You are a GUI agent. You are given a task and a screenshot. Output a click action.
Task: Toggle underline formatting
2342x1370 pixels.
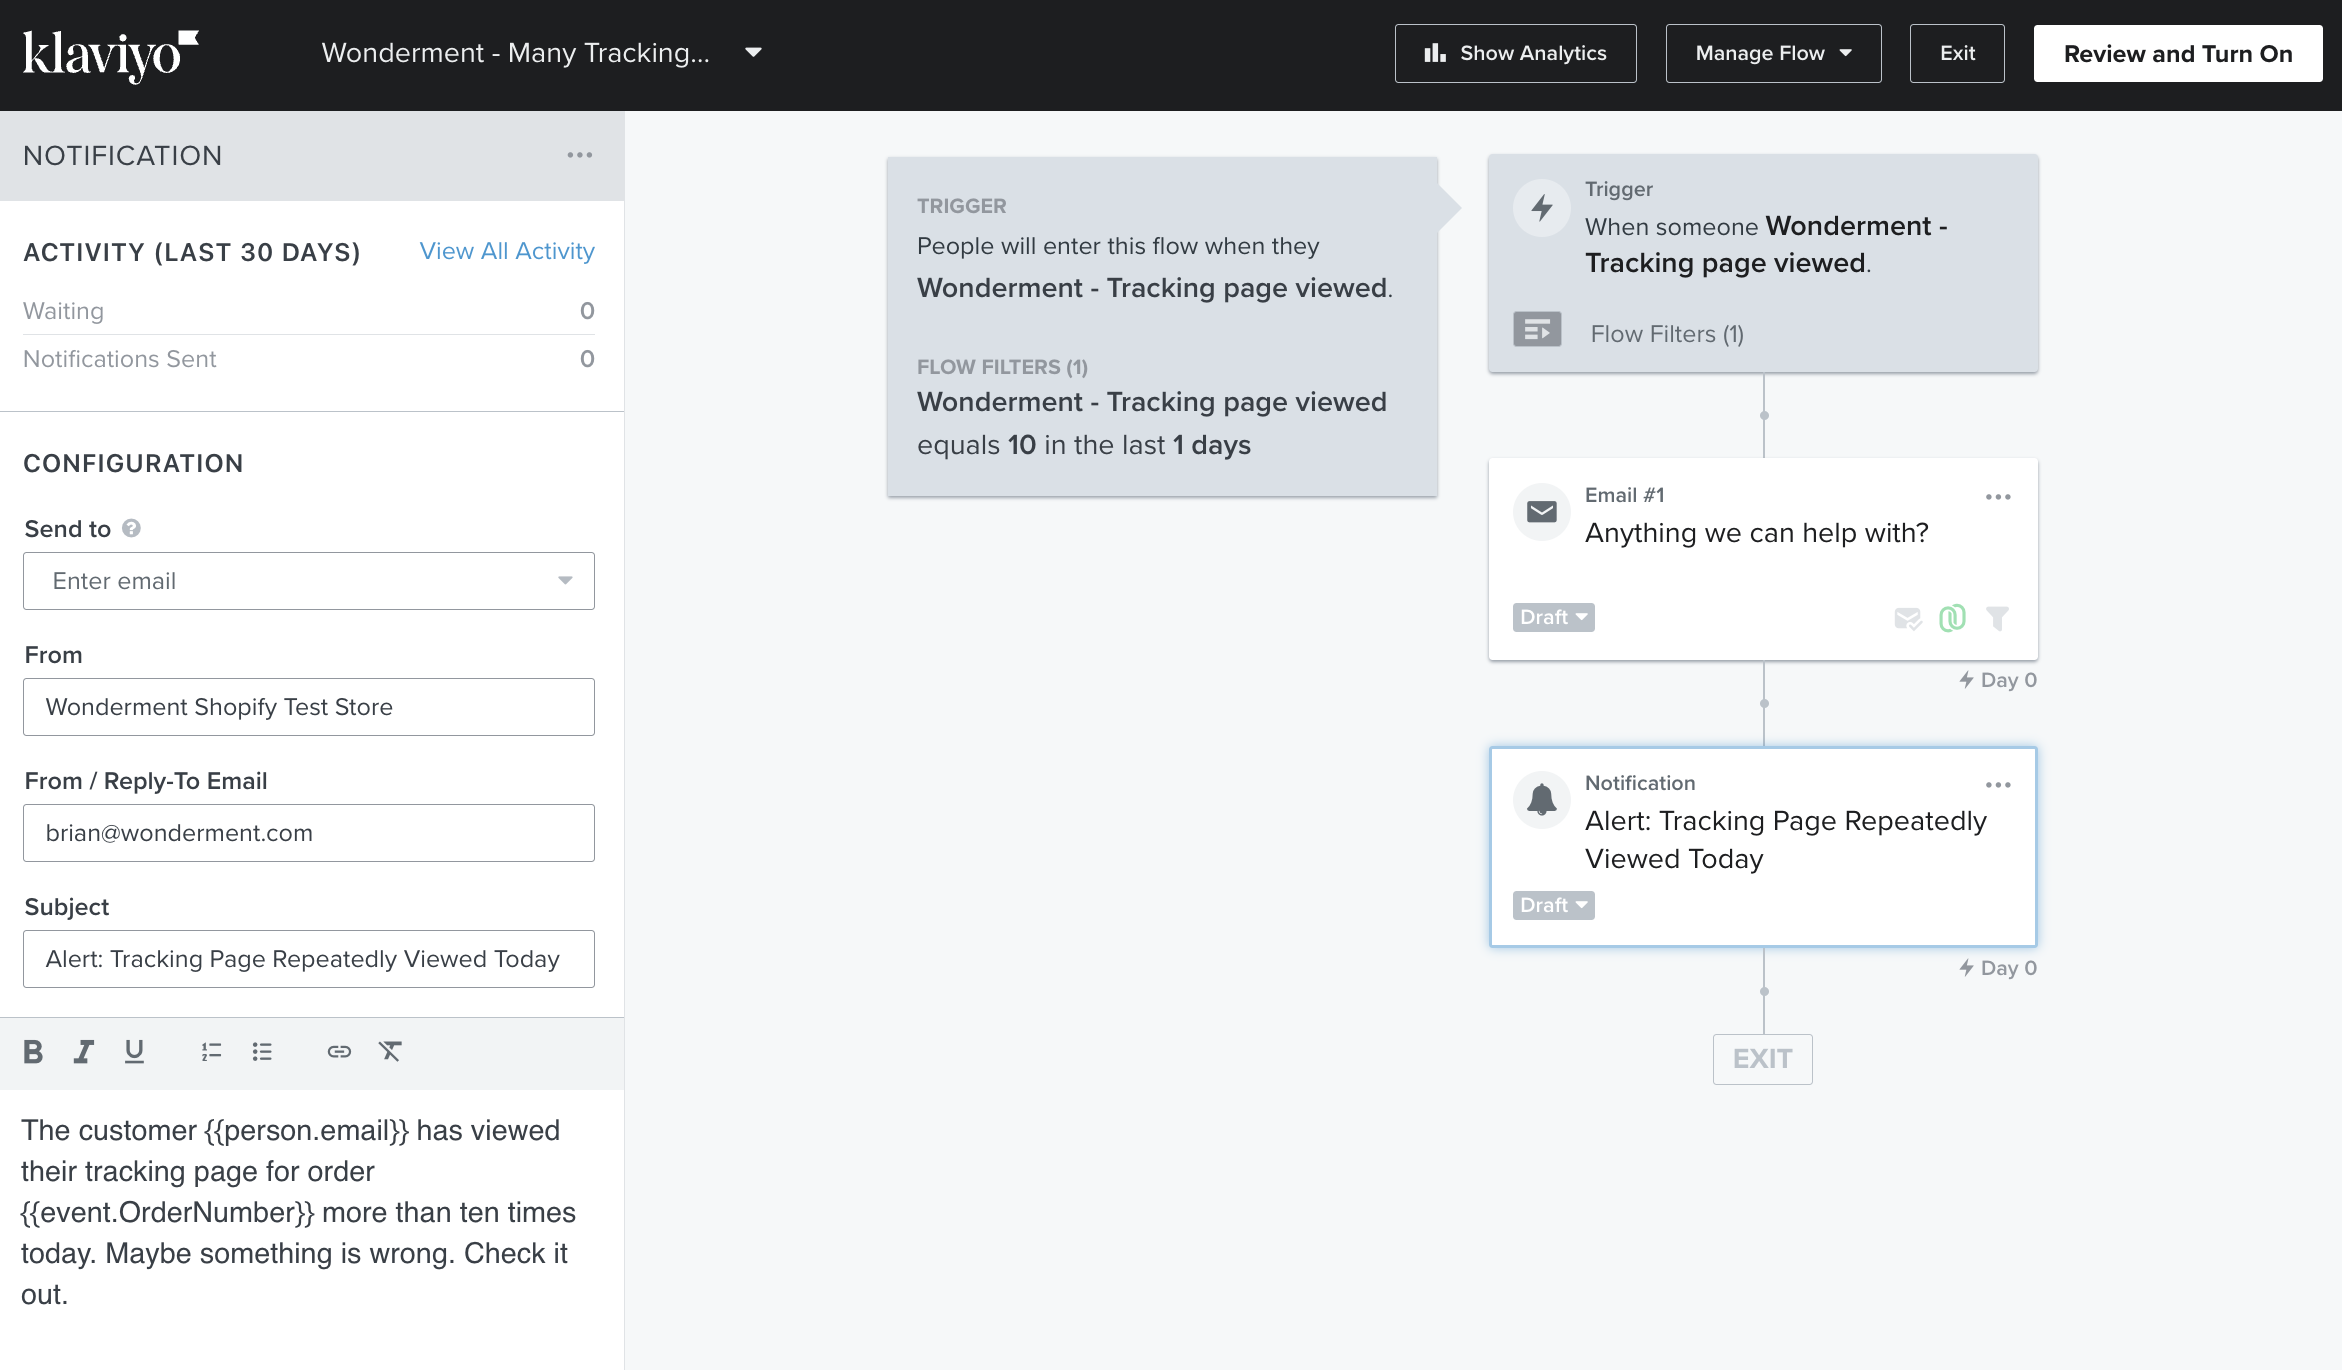134,1051
